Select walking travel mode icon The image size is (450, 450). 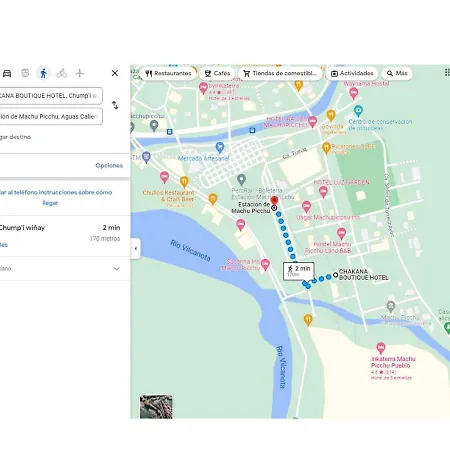43,73
